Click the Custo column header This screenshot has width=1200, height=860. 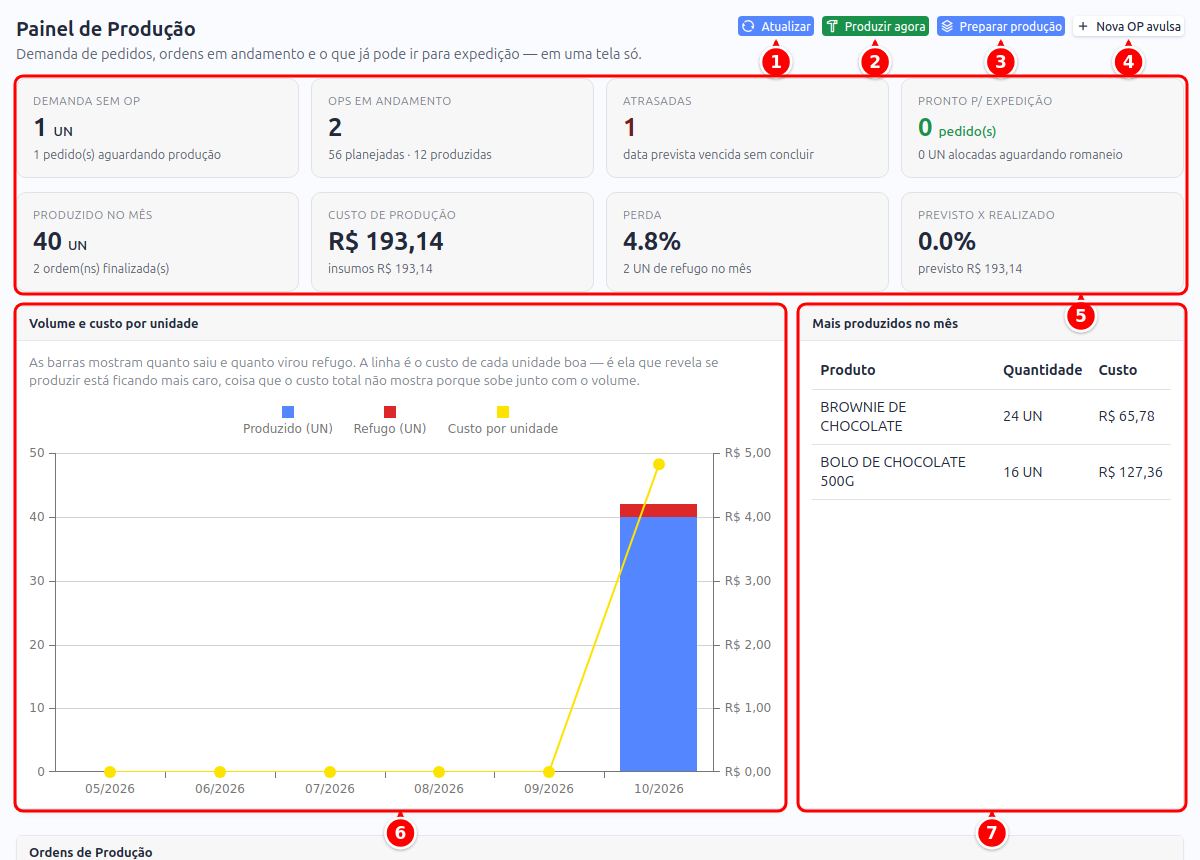(x=1118, y=370)
